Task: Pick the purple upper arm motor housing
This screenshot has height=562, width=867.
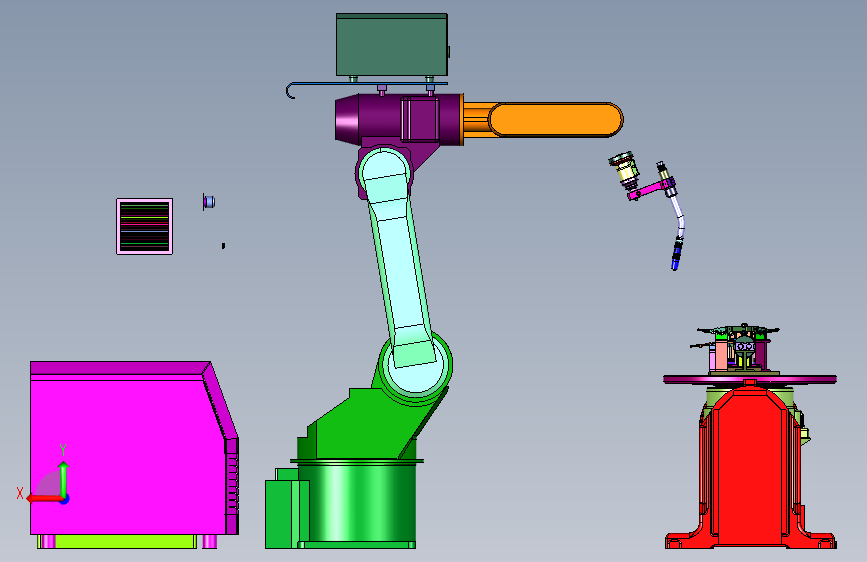Action: click(399, 119)
